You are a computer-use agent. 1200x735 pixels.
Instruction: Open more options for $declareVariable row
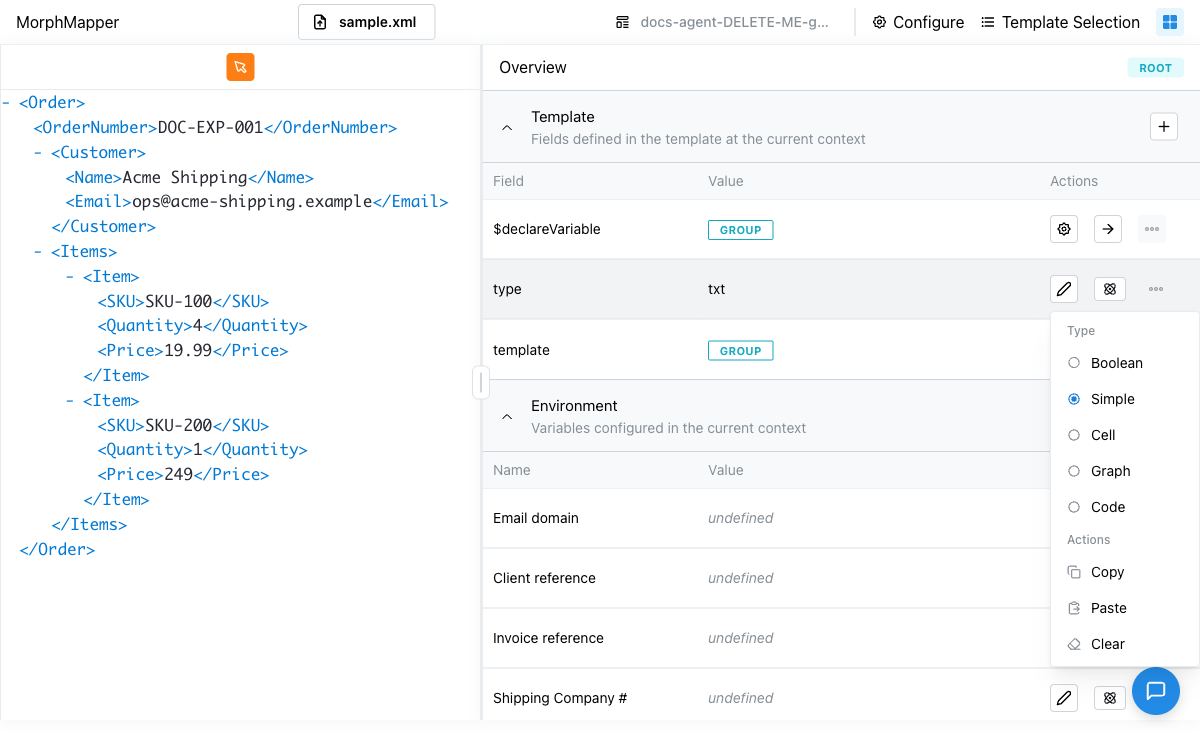1152,229
